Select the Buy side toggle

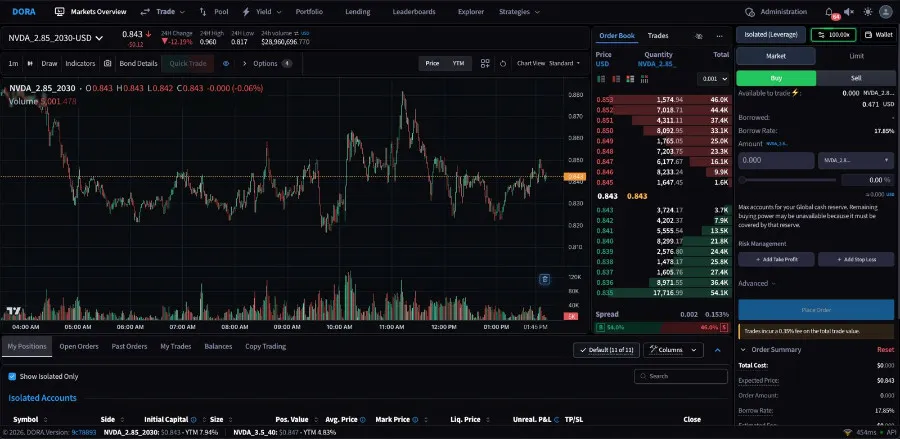776,78
